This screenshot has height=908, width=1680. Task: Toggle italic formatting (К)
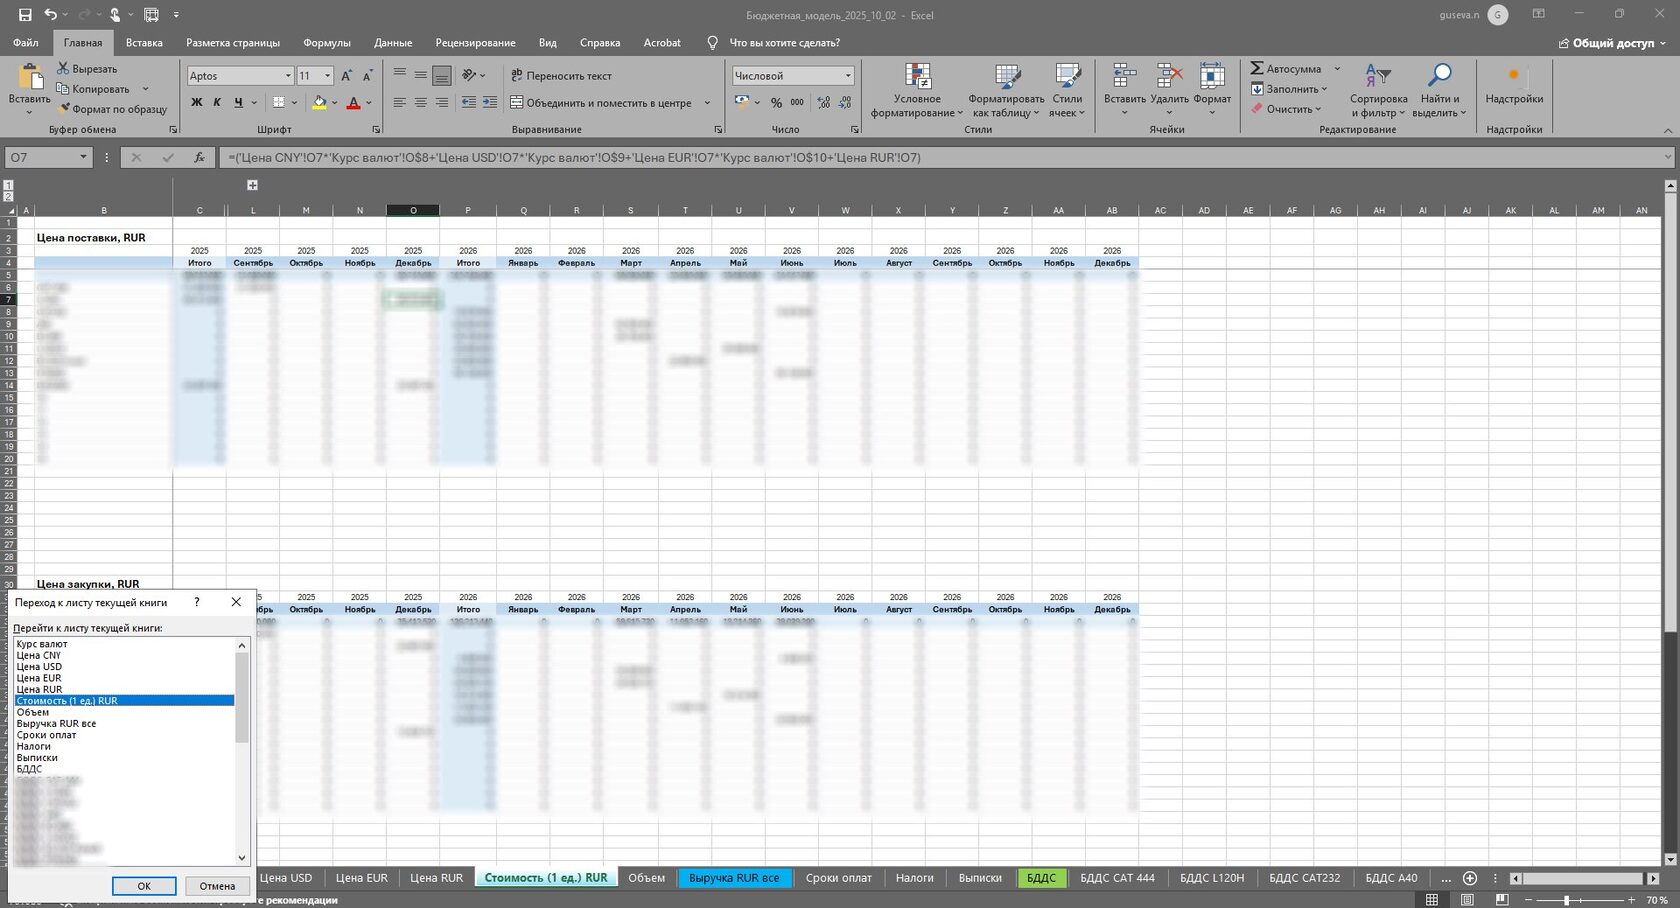tap(217, 102)
